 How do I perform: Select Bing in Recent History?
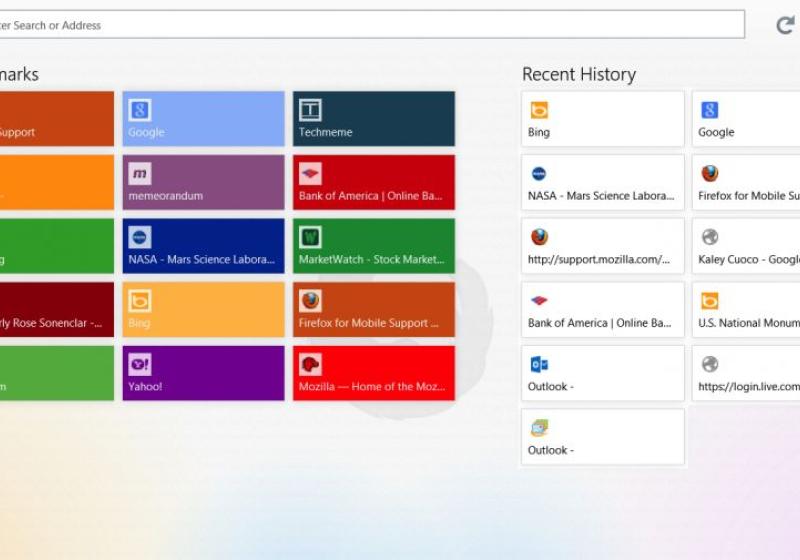(x=602, y=119)
